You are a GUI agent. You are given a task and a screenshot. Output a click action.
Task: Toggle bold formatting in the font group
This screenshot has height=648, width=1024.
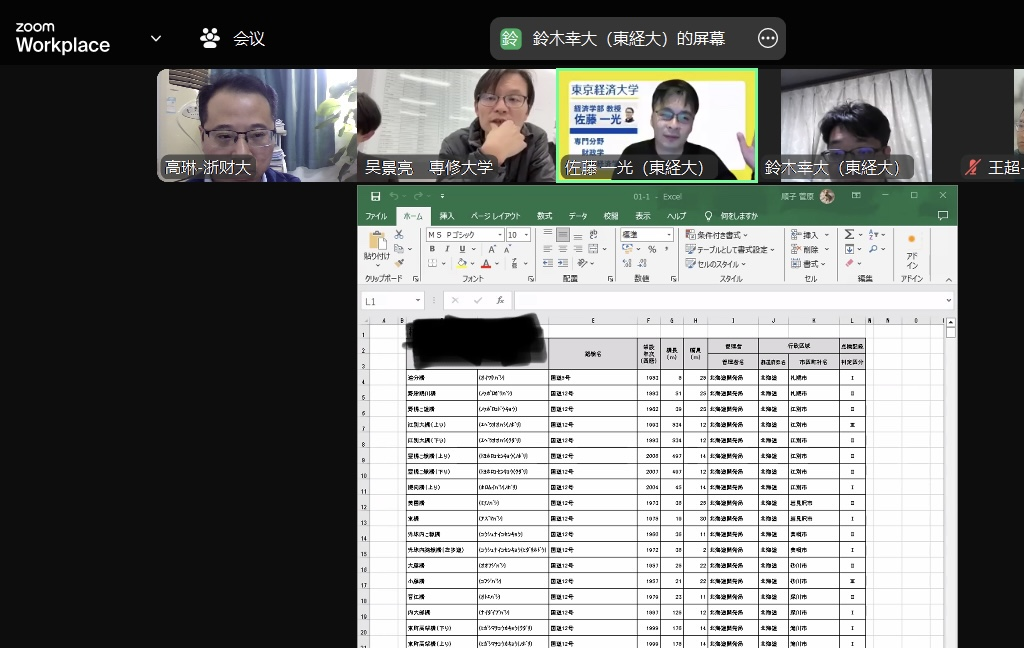tap(433, 249)
